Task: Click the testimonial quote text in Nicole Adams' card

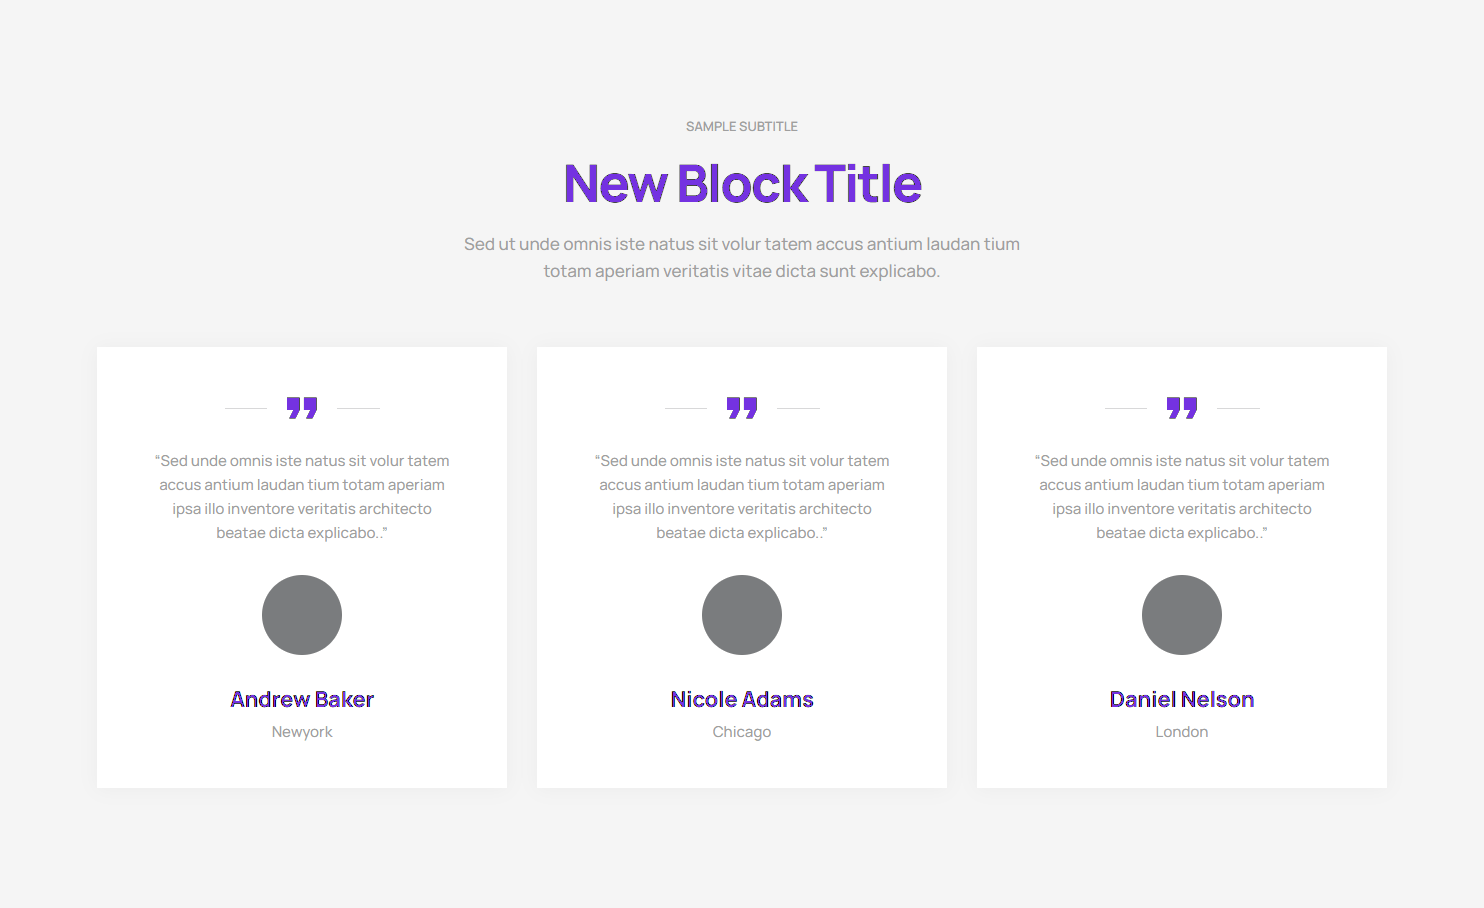Action: [x=742, y=497]
